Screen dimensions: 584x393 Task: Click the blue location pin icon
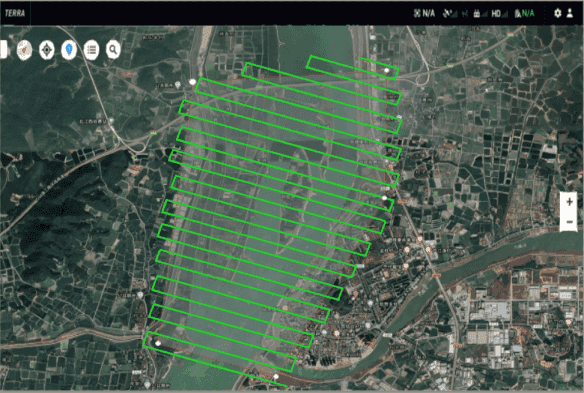69,50
